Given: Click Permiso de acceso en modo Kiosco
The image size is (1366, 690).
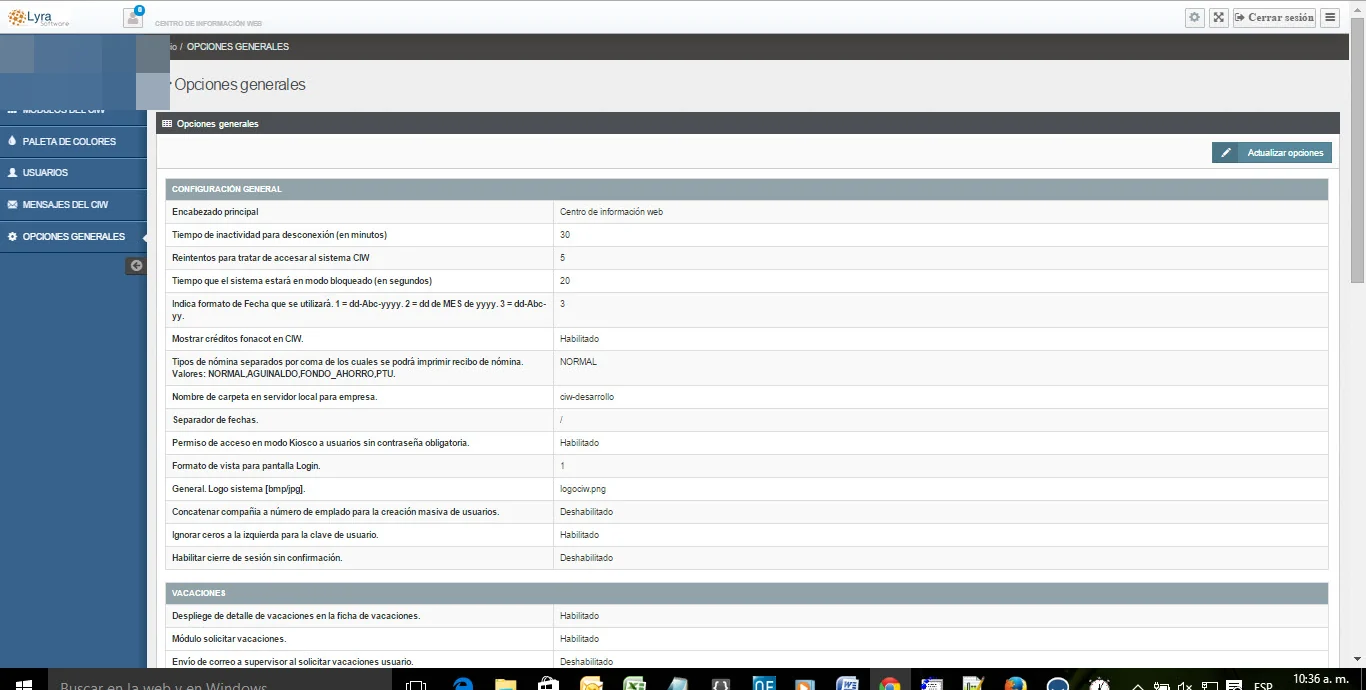Looking at the screenshot, I should click(320, 443).
